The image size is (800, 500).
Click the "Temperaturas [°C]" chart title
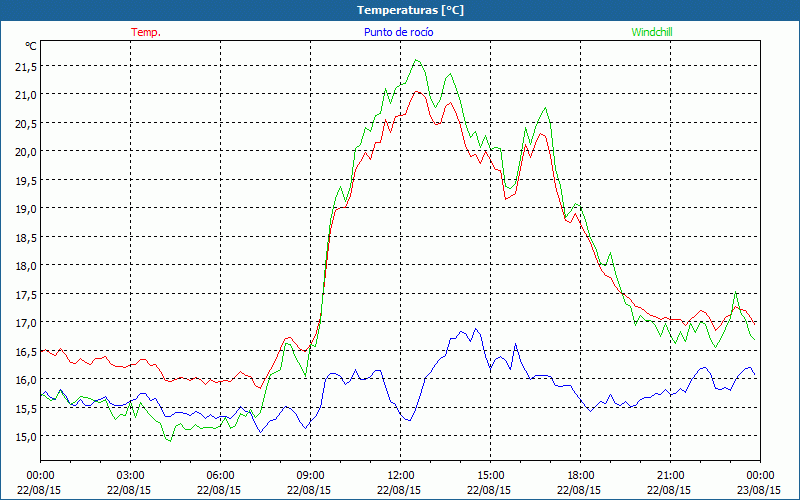(x=400, y=10)
